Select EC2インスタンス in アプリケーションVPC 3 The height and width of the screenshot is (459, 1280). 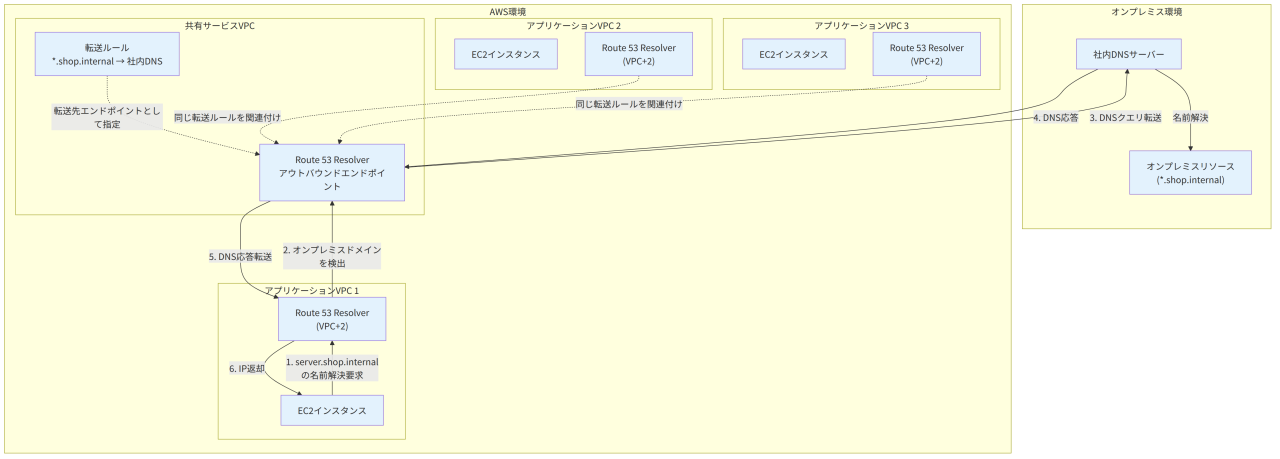[794, 54]
